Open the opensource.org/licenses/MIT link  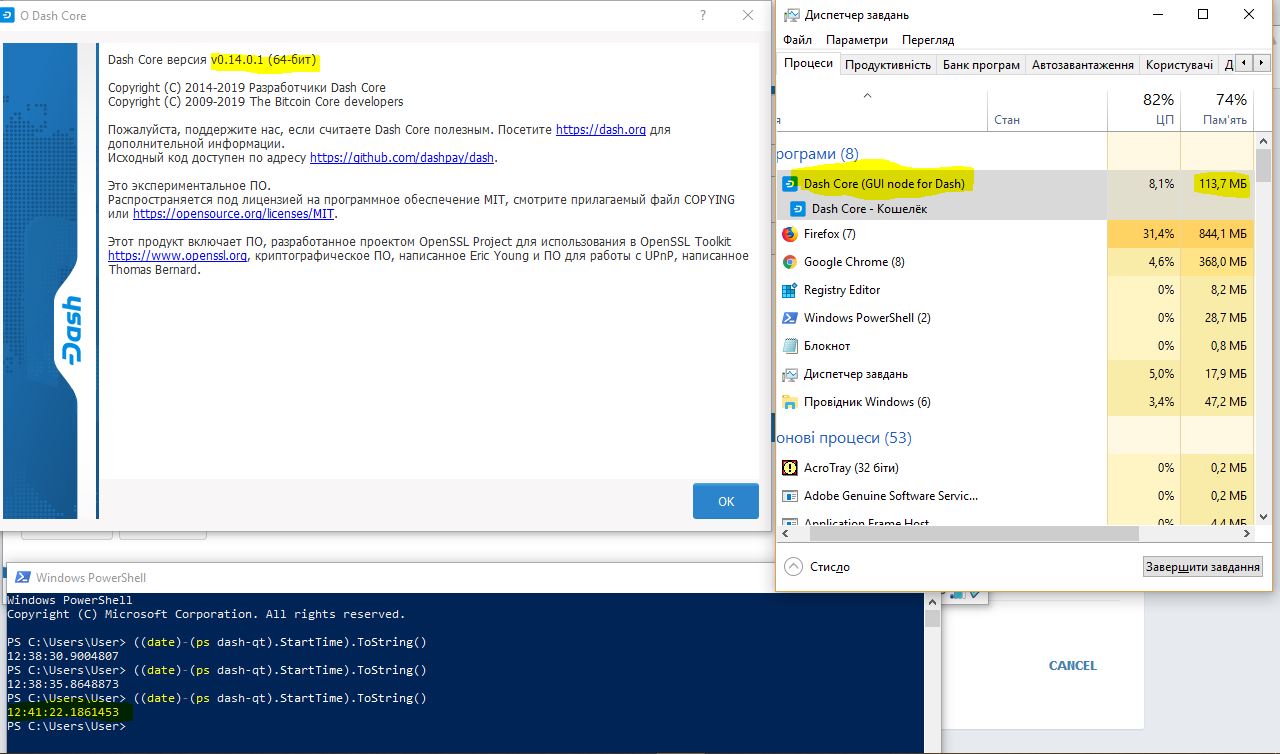point(234,214)
